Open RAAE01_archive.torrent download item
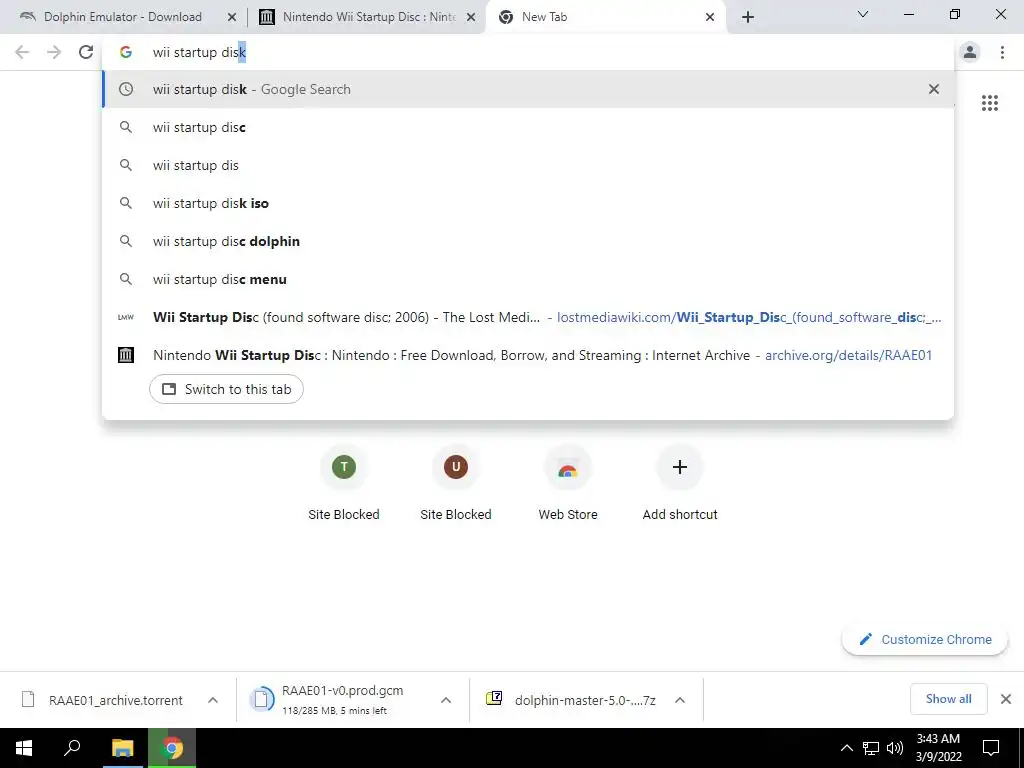 point(104,700)
